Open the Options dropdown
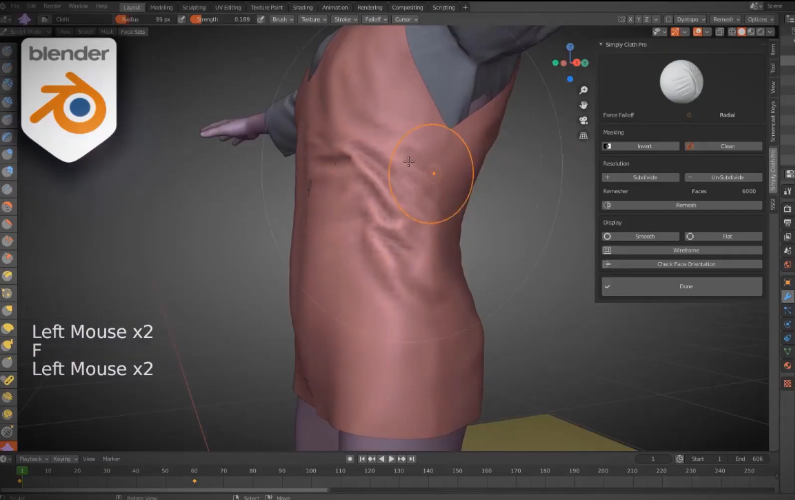The height and width of the screenshot is (500, 795). point(760,19)
